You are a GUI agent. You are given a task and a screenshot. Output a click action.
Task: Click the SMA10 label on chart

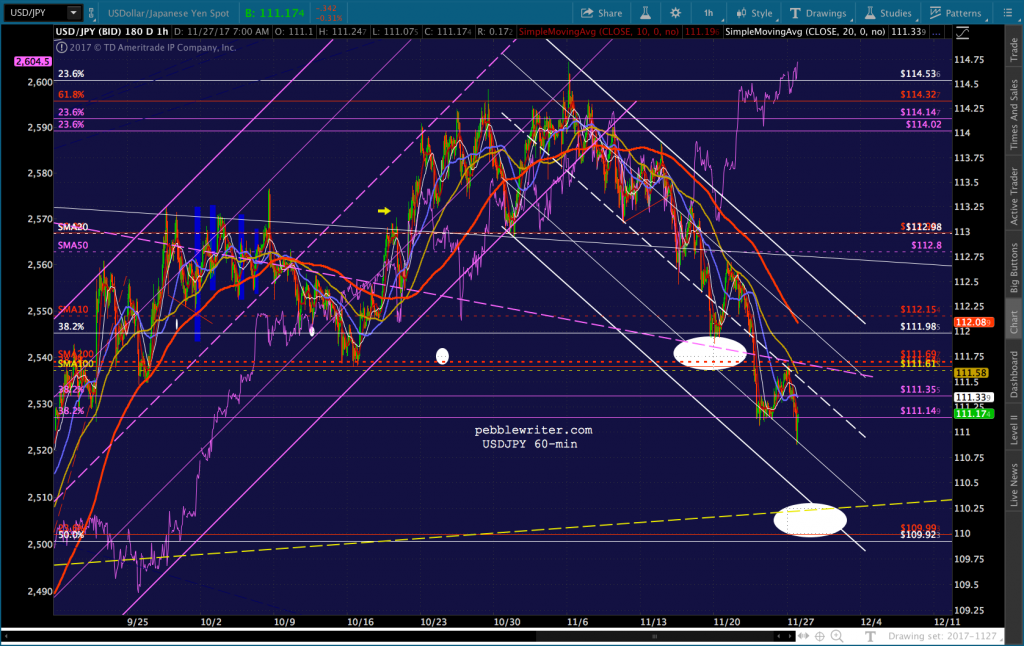(72, 310)
